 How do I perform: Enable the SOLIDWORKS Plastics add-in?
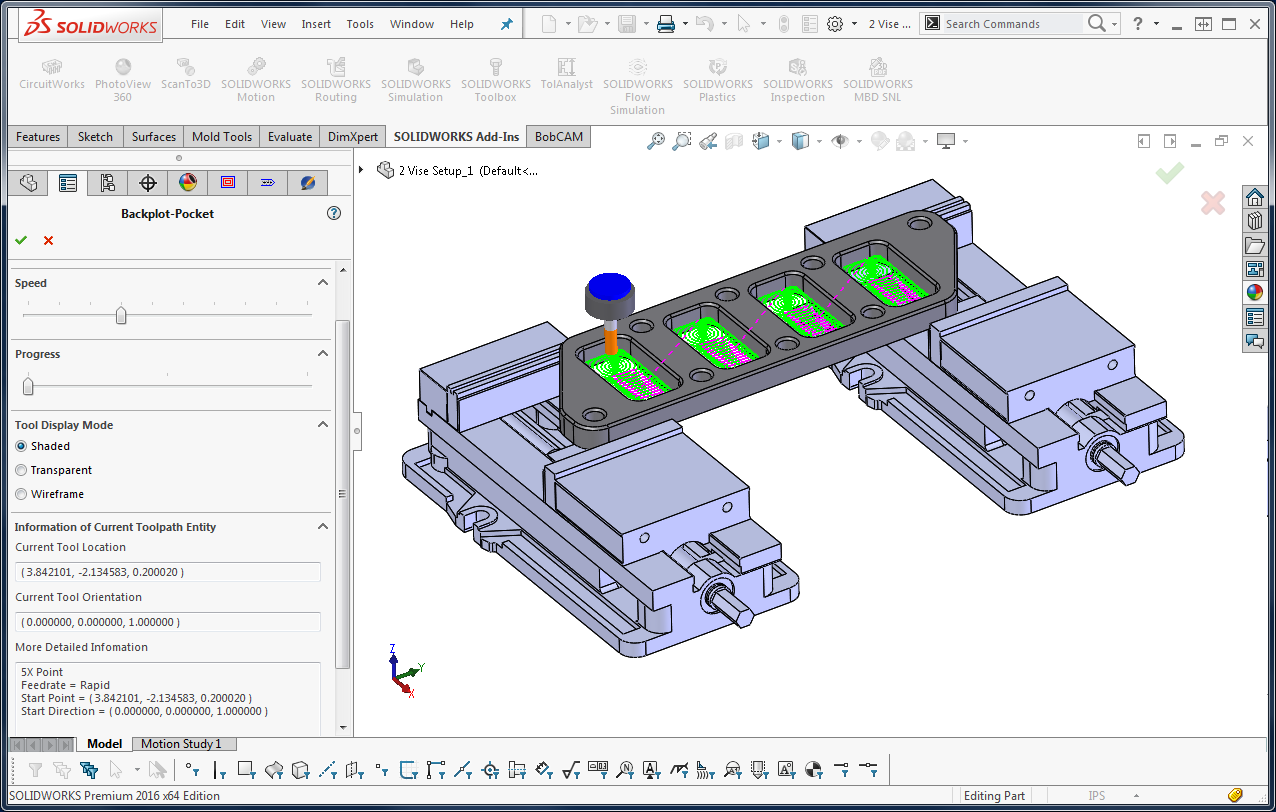pyautogui.click(x=718, y=80)
